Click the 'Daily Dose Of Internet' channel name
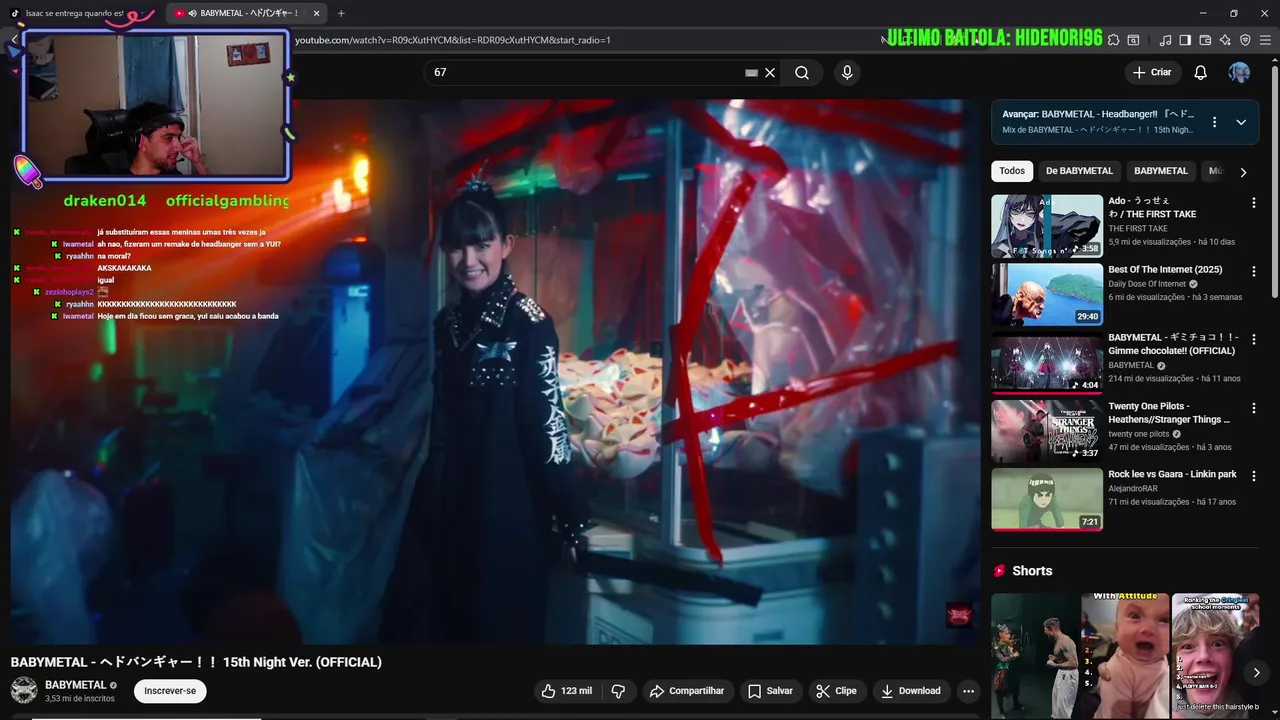 pyautogui.click(x=1147, y=284)
